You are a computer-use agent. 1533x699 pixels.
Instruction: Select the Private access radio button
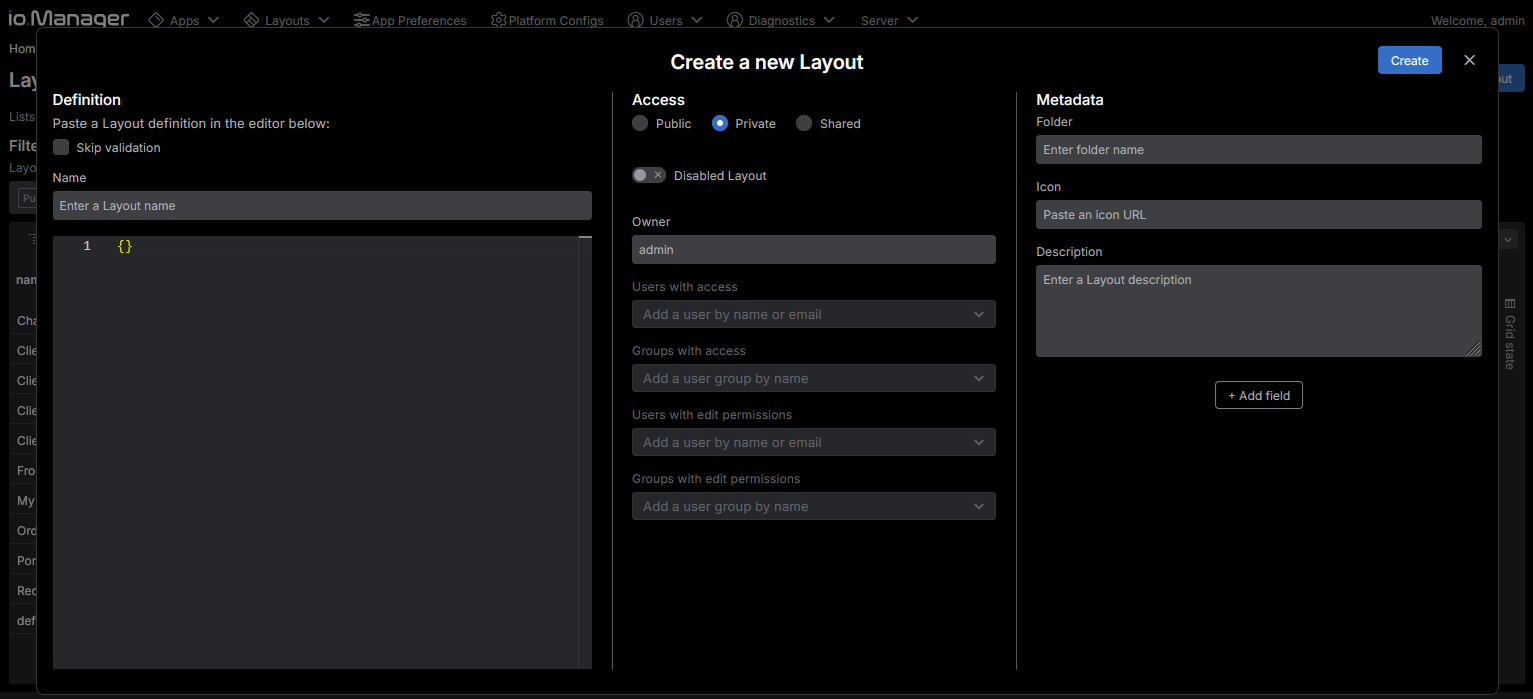pyautogui.click(x=720, y=123)
